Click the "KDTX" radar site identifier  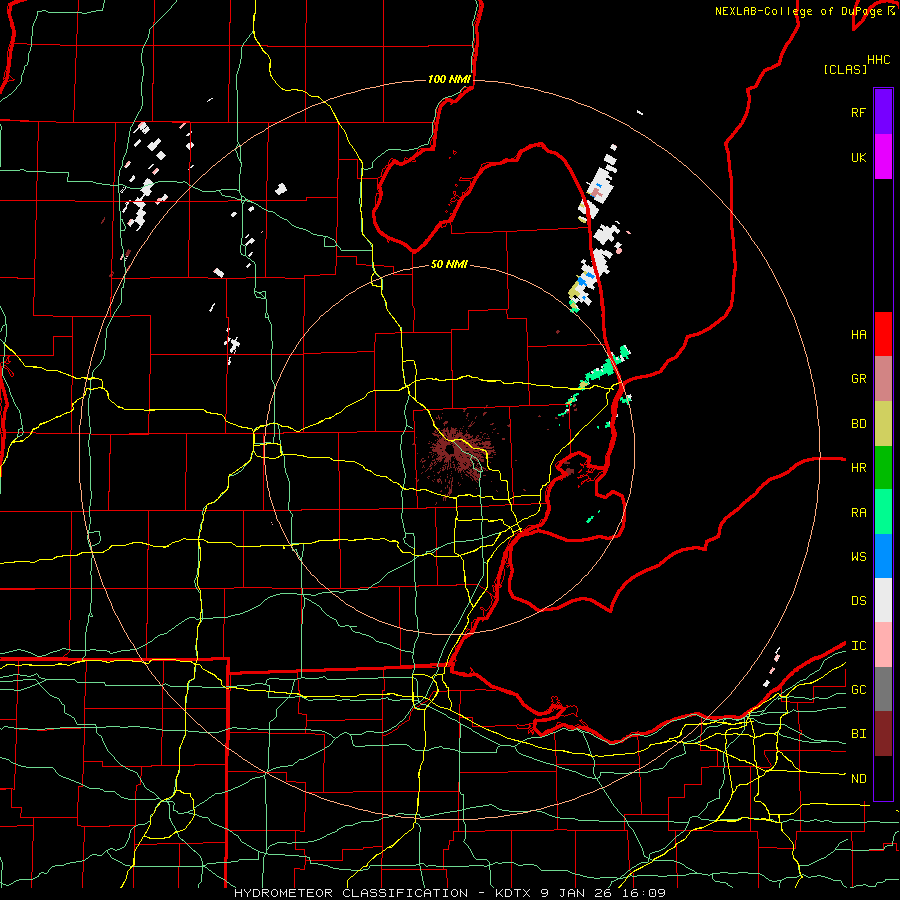[x=514, y=893]
